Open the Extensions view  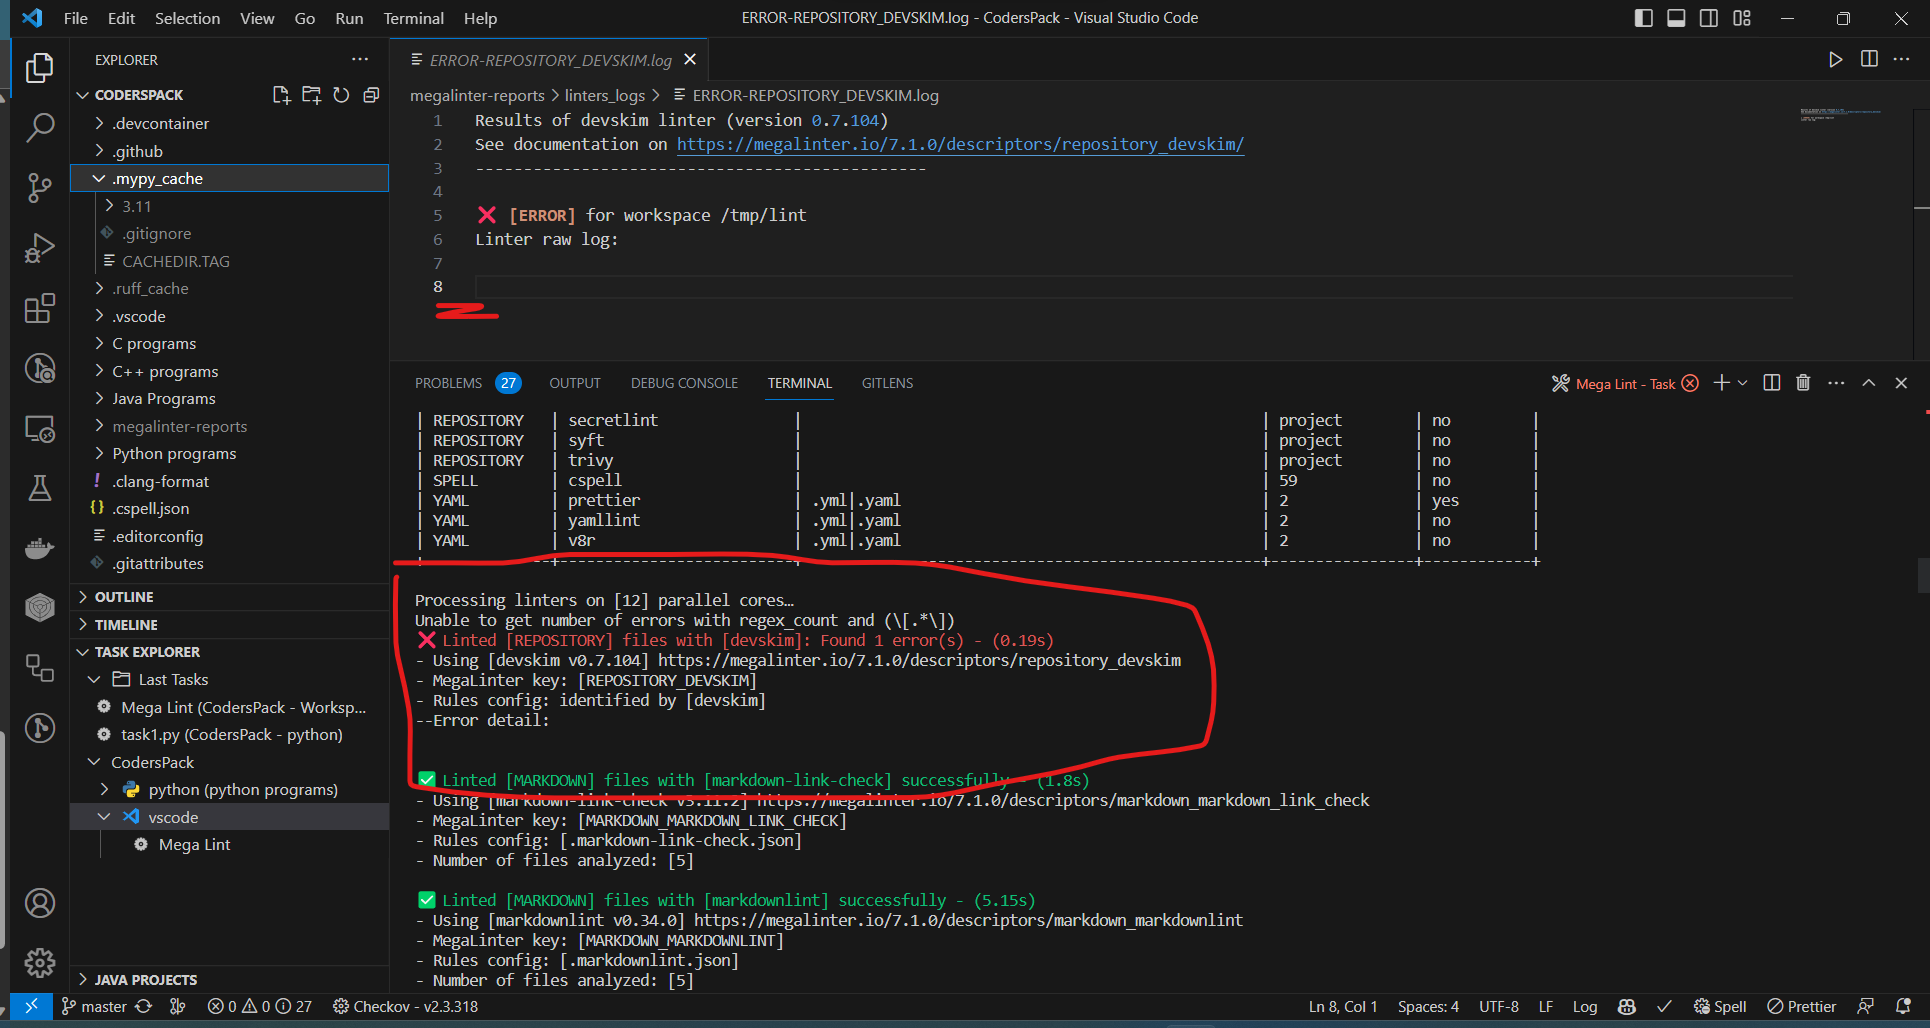(39, 308)
